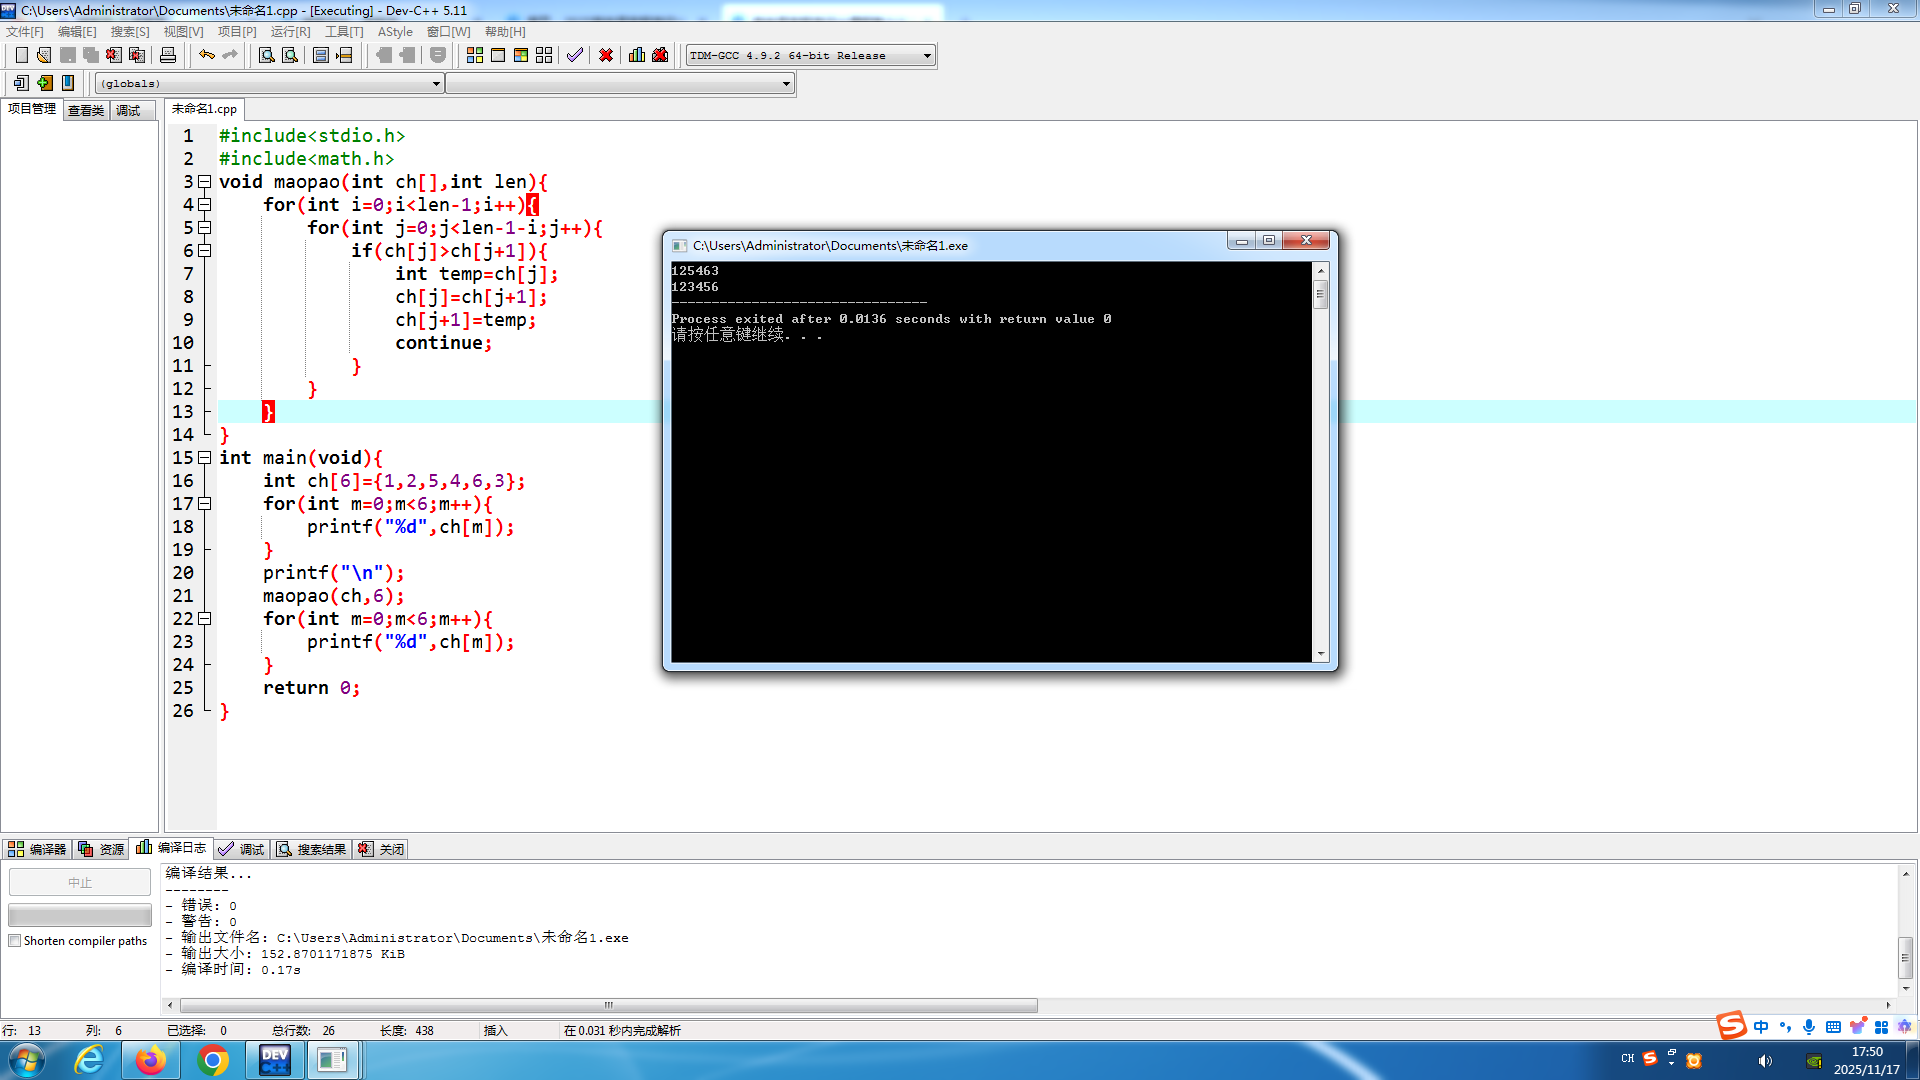
Task: Click the Profile analysis bar chart icon
Action: 637,55
